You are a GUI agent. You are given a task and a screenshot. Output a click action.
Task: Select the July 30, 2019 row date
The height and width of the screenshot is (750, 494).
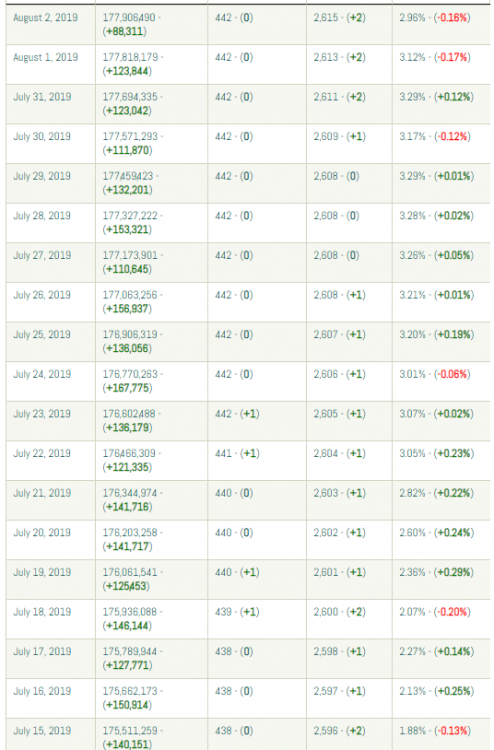pos(42,137)
